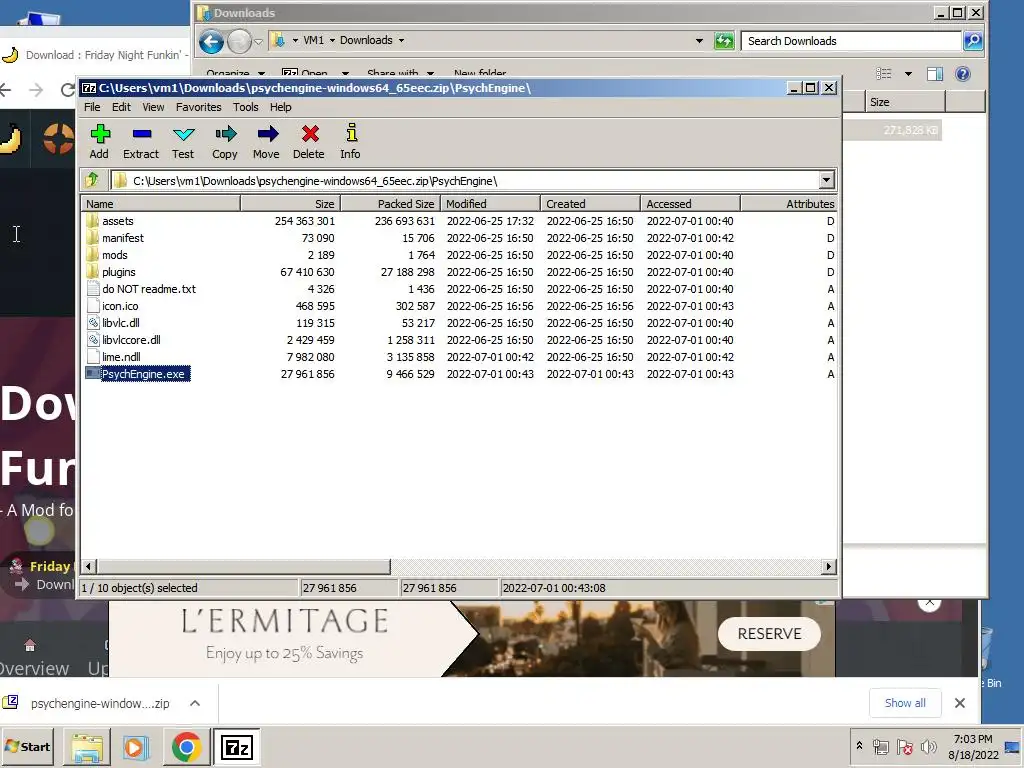Open the Tools menu
This screenshot has height=768, width=1024.
[x=246, y=107]
